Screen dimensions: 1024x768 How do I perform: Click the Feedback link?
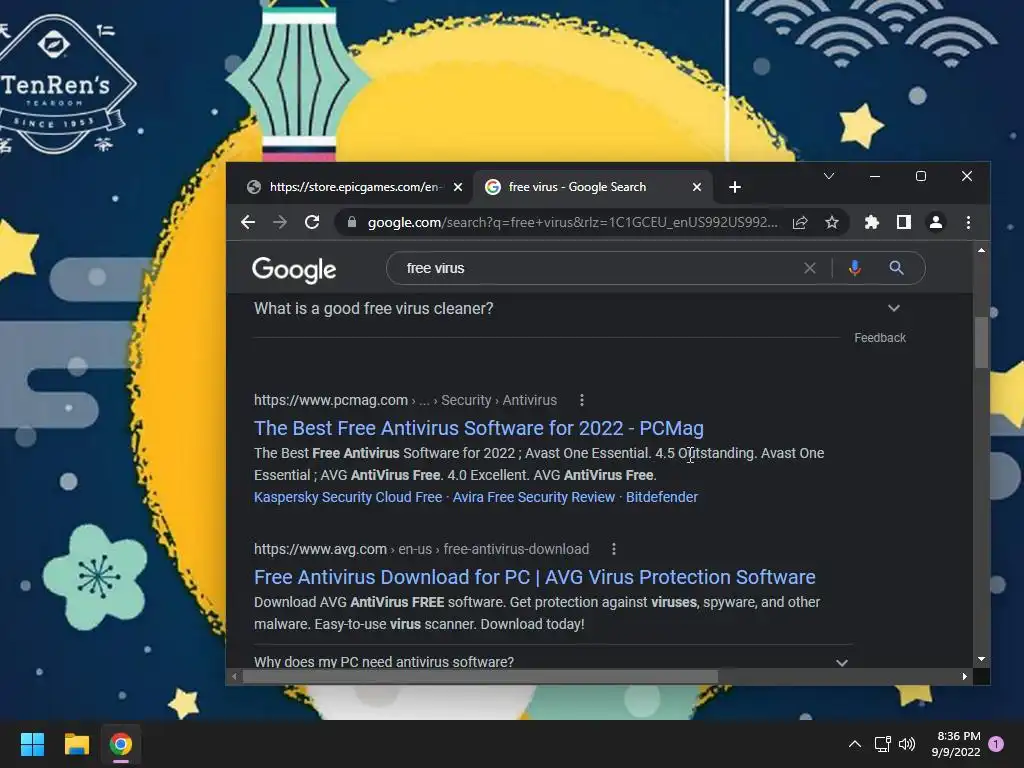coord(880,338)
